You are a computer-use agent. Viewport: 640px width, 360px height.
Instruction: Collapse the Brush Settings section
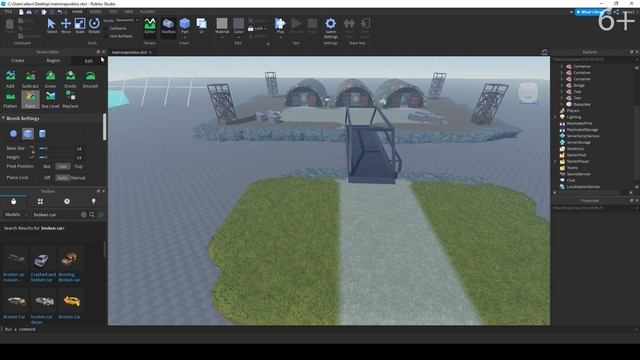pos(3,118)
